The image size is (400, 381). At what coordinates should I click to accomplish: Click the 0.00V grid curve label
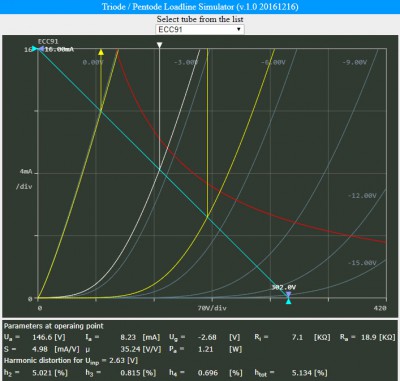93,62
